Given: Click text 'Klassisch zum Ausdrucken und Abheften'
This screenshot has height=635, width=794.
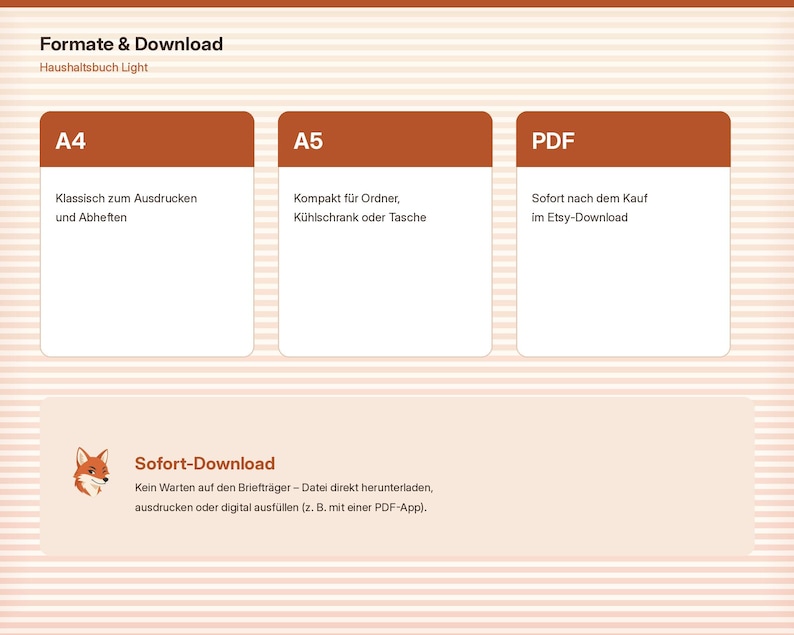Looking at the screenshot, I should [x=126, y=208].
